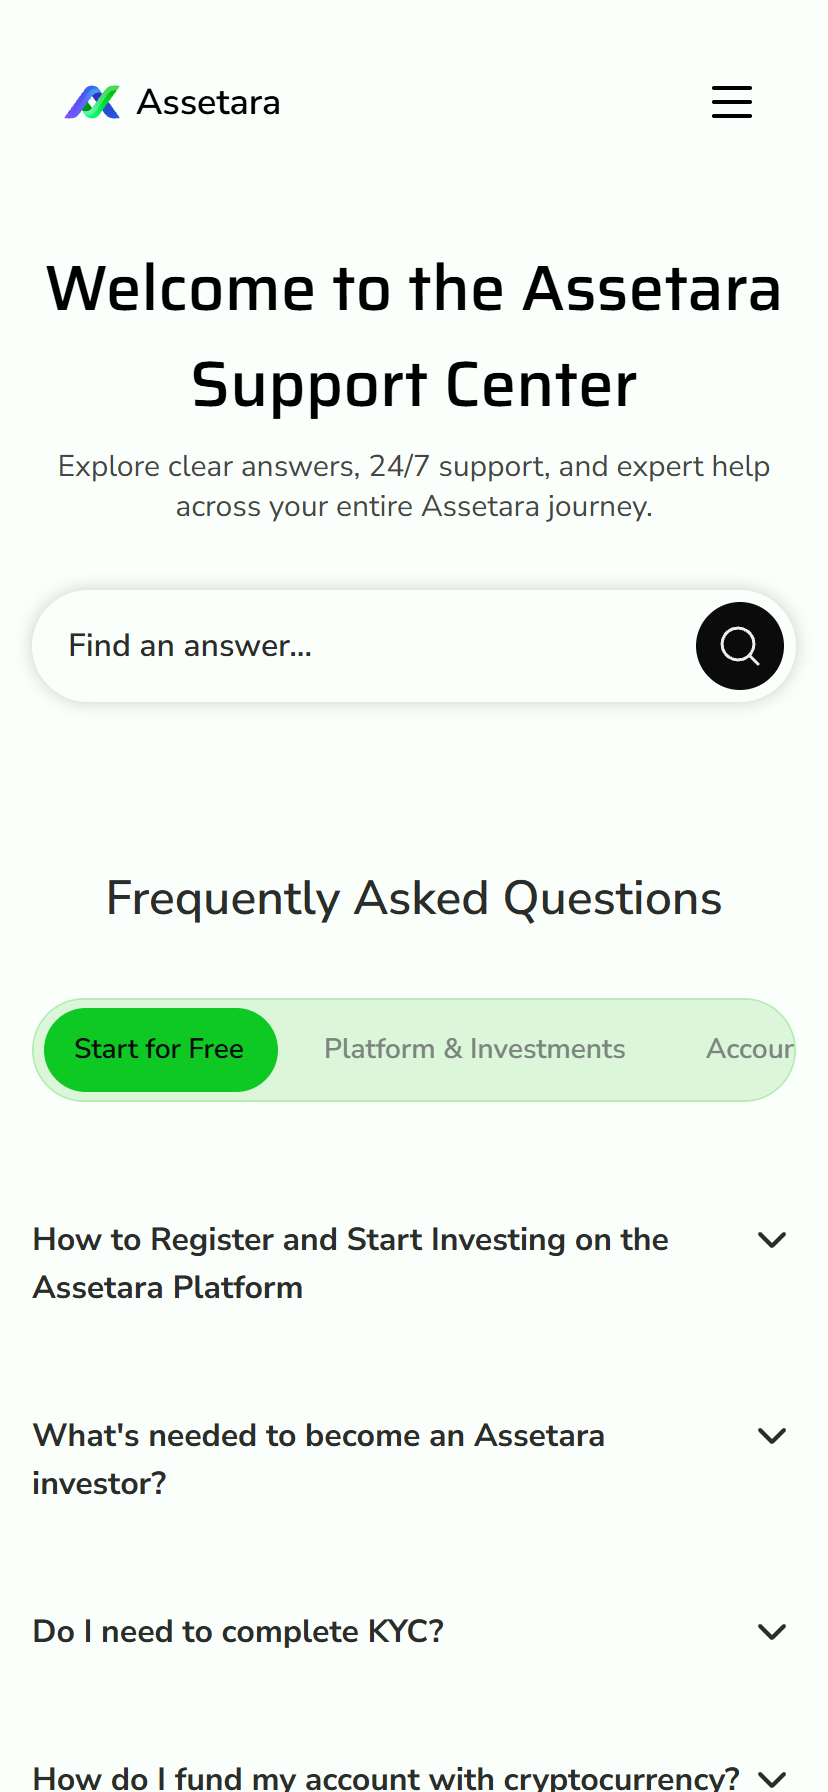Expand 'What's needed to become an Assetara investor?'
Screen dimensions: 828x1792
click(x=772, y=1435)
